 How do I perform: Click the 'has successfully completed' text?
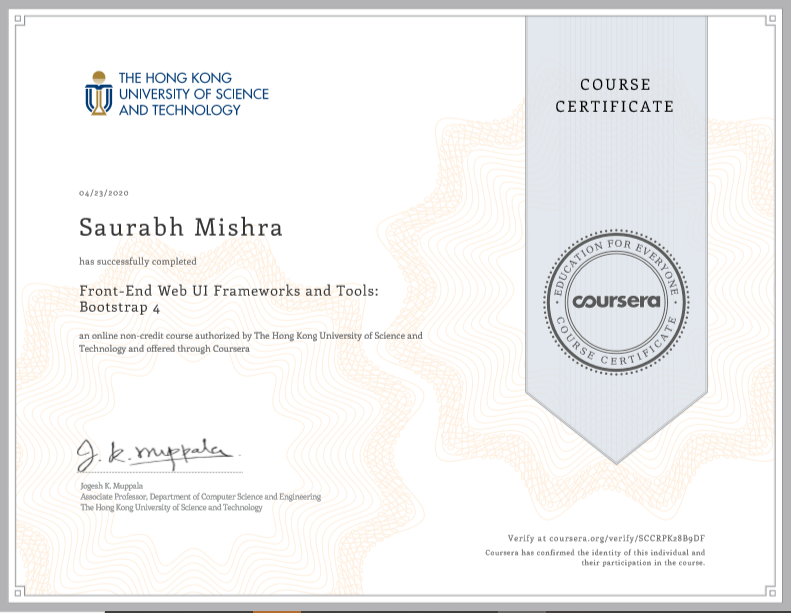coord(138,261)
